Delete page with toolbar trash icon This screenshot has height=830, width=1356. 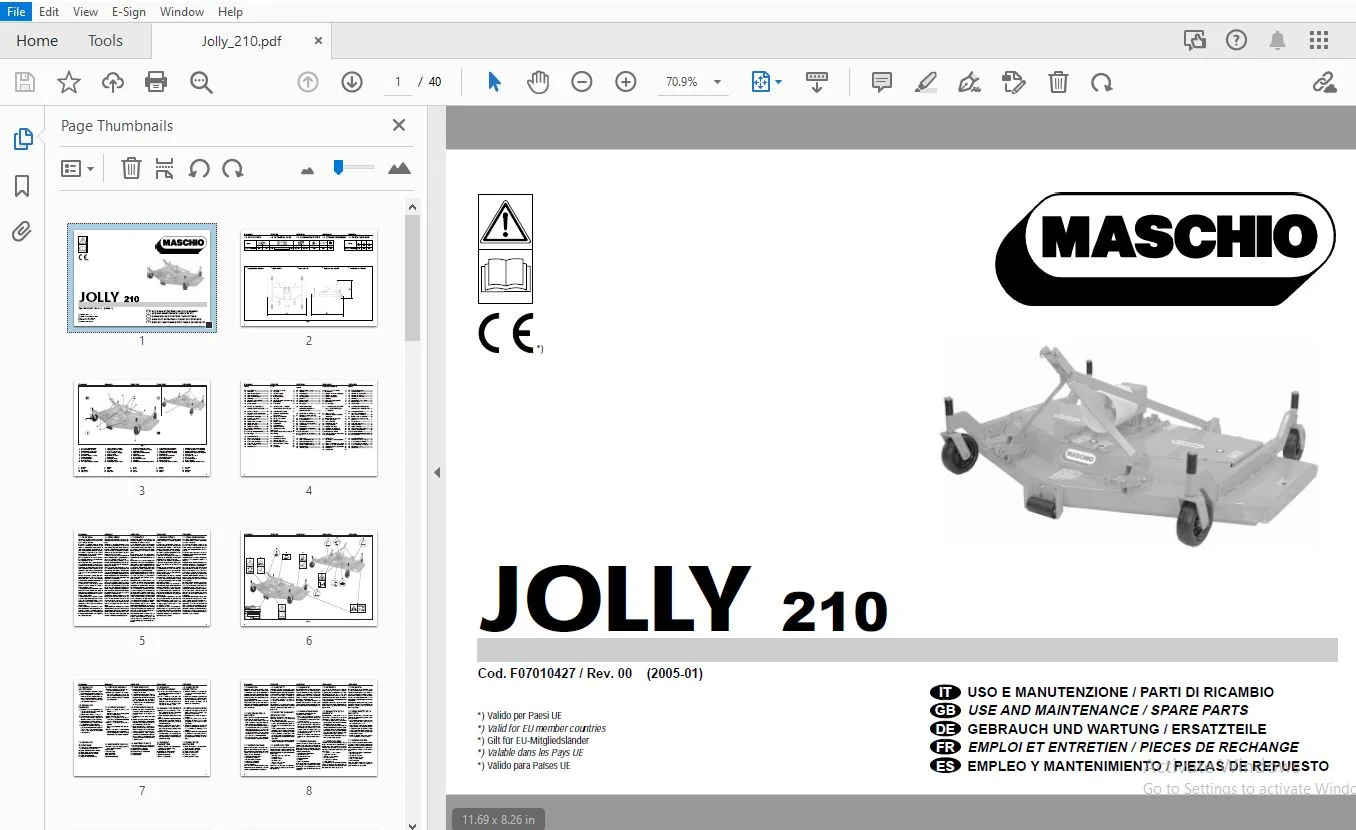[x=1058, y=82]
